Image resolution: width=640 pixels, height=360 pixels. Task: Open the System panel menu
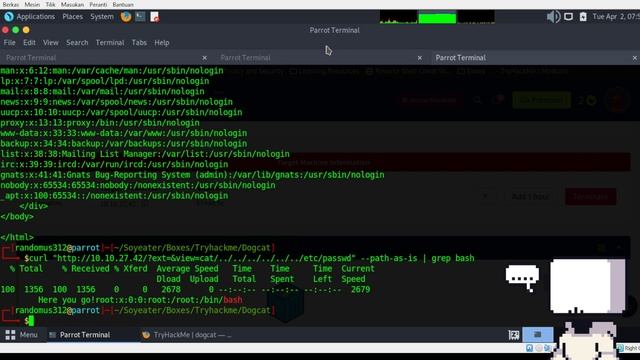[102, 17]
